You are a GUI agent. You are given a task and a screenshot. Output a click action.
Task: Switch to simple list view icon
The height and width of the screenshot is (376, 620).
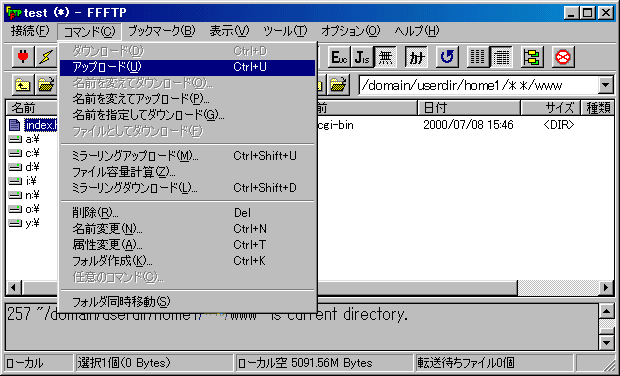(478, 57)
